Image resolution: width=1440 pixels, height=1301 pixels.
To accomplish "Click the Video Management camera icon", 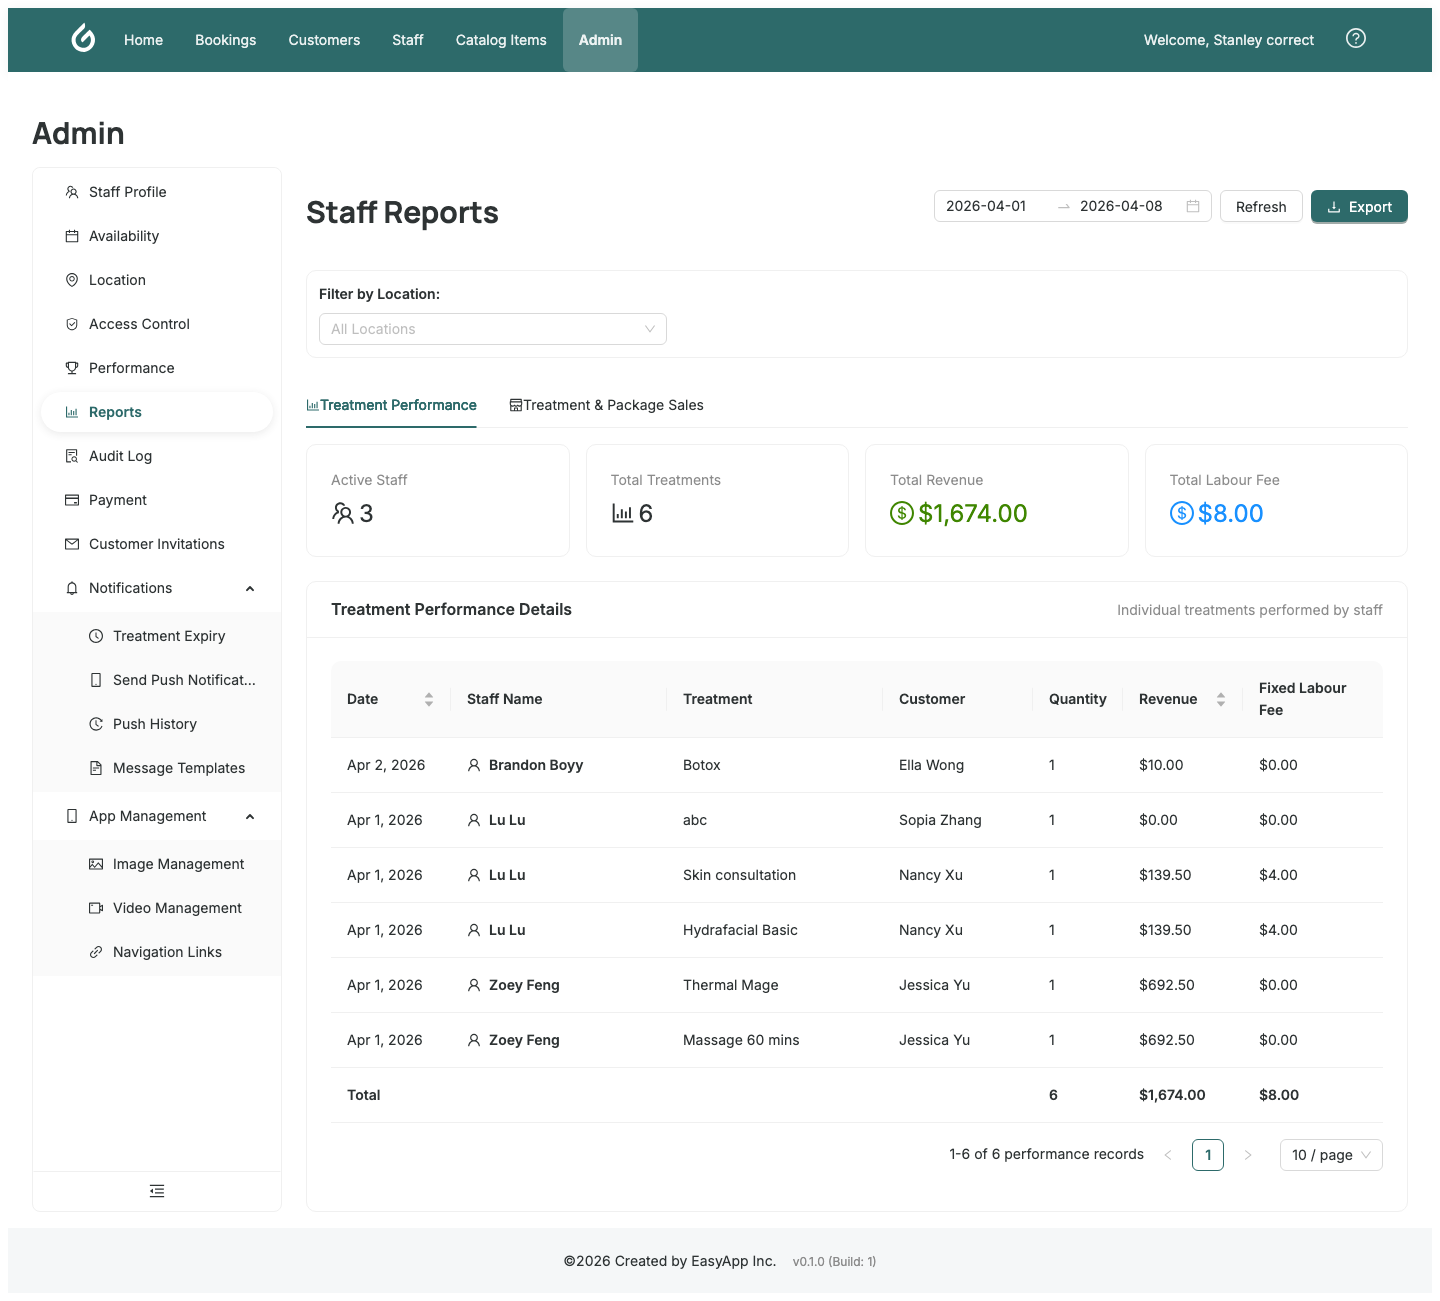I will coord(96,908).
